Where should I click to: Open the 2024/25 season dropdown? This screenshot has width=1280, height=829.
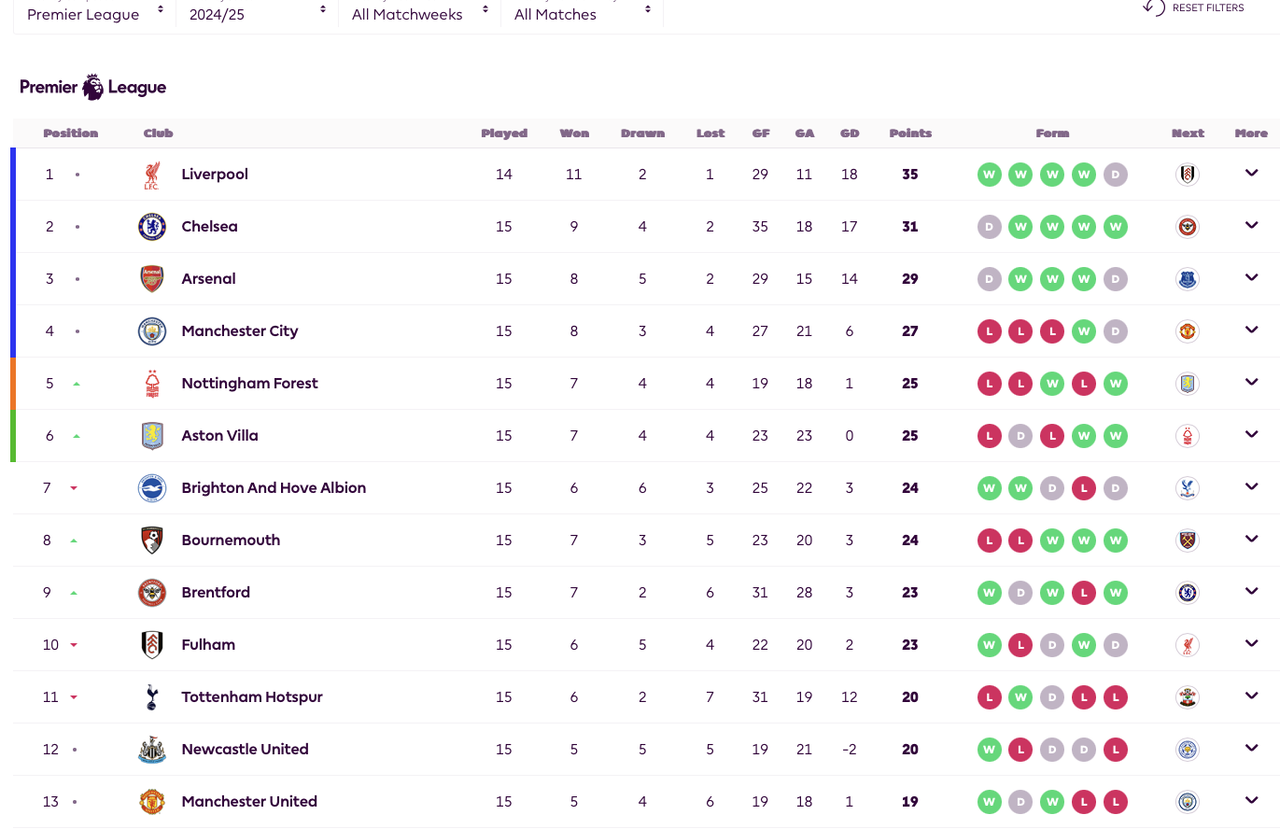point(257,14)
